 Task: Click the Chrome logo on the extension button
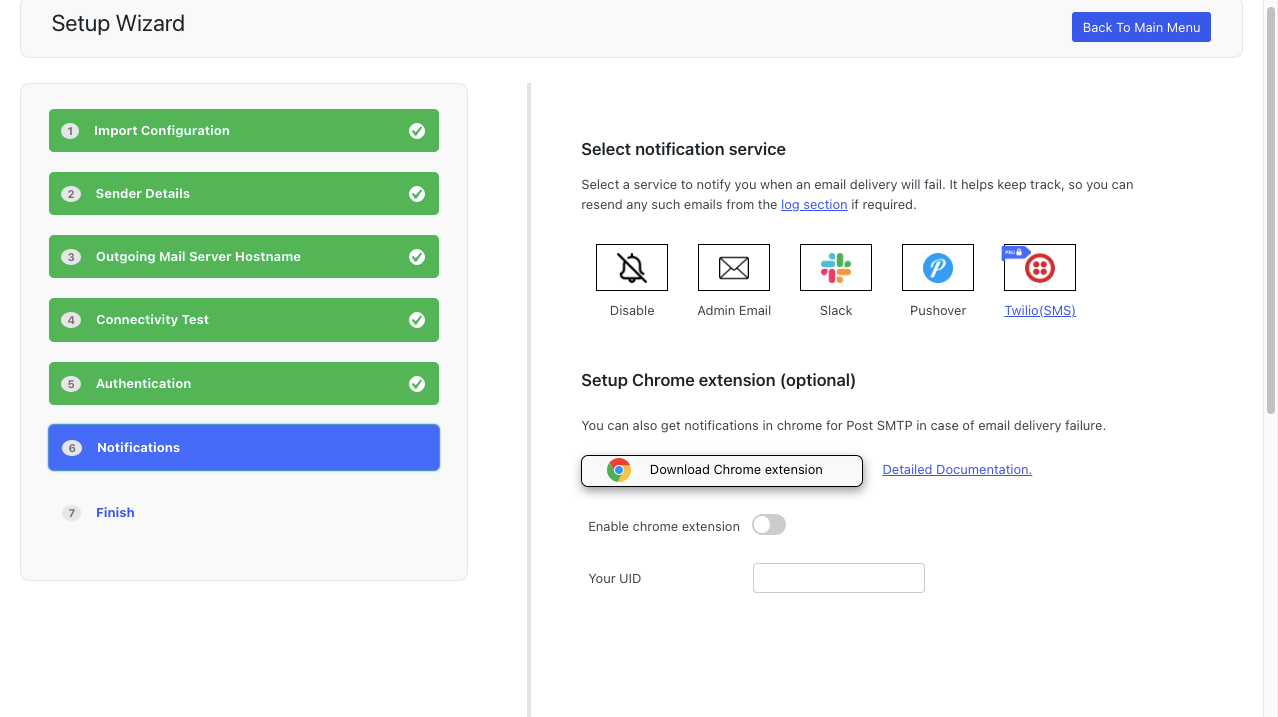(617, 469)
